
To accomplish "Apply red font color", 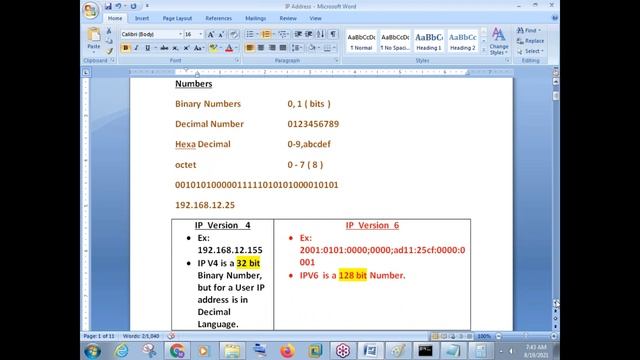I will point(229,48).
